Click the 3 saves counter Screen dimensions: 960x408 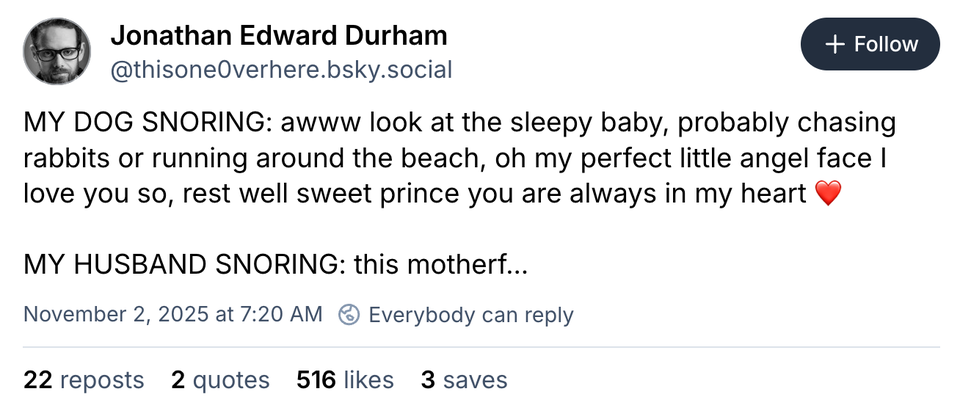464,380
